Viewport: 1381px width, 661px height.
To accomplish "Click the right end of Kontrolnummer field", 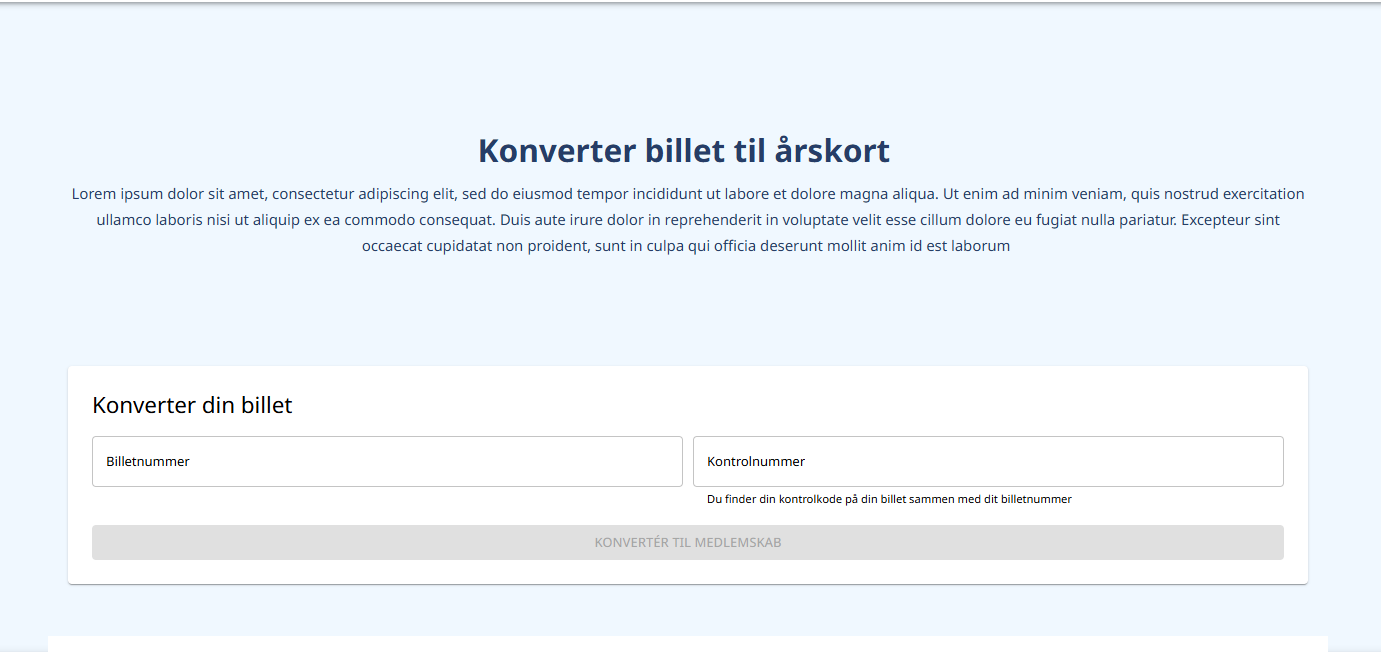I will [x=1260, y=462].
